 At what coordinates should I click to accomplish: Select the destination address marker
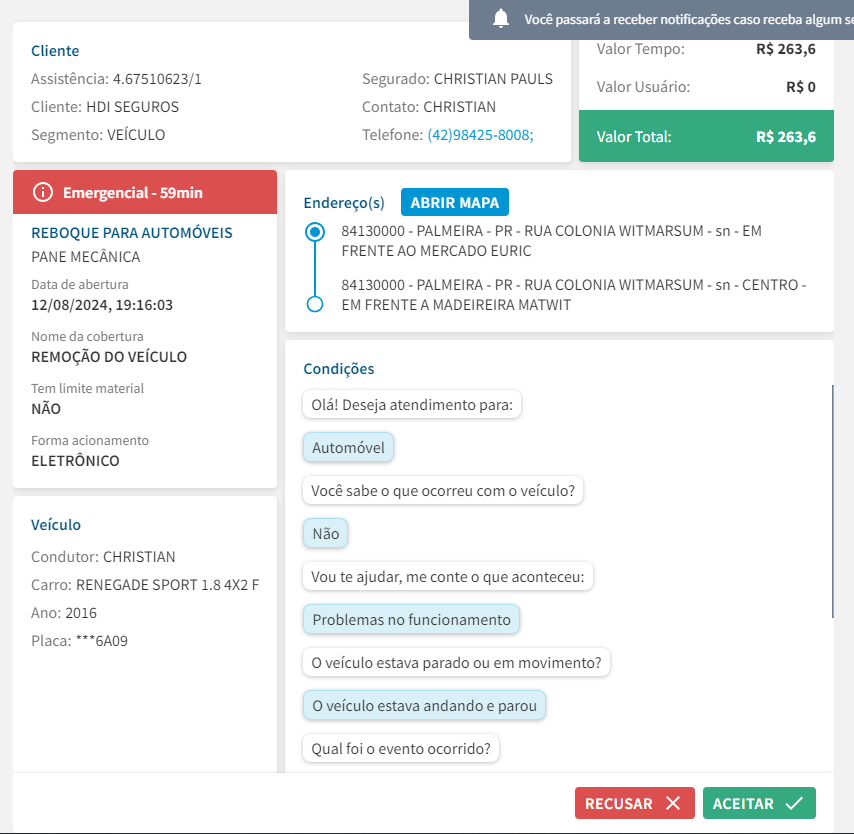(x=315, y=304)
